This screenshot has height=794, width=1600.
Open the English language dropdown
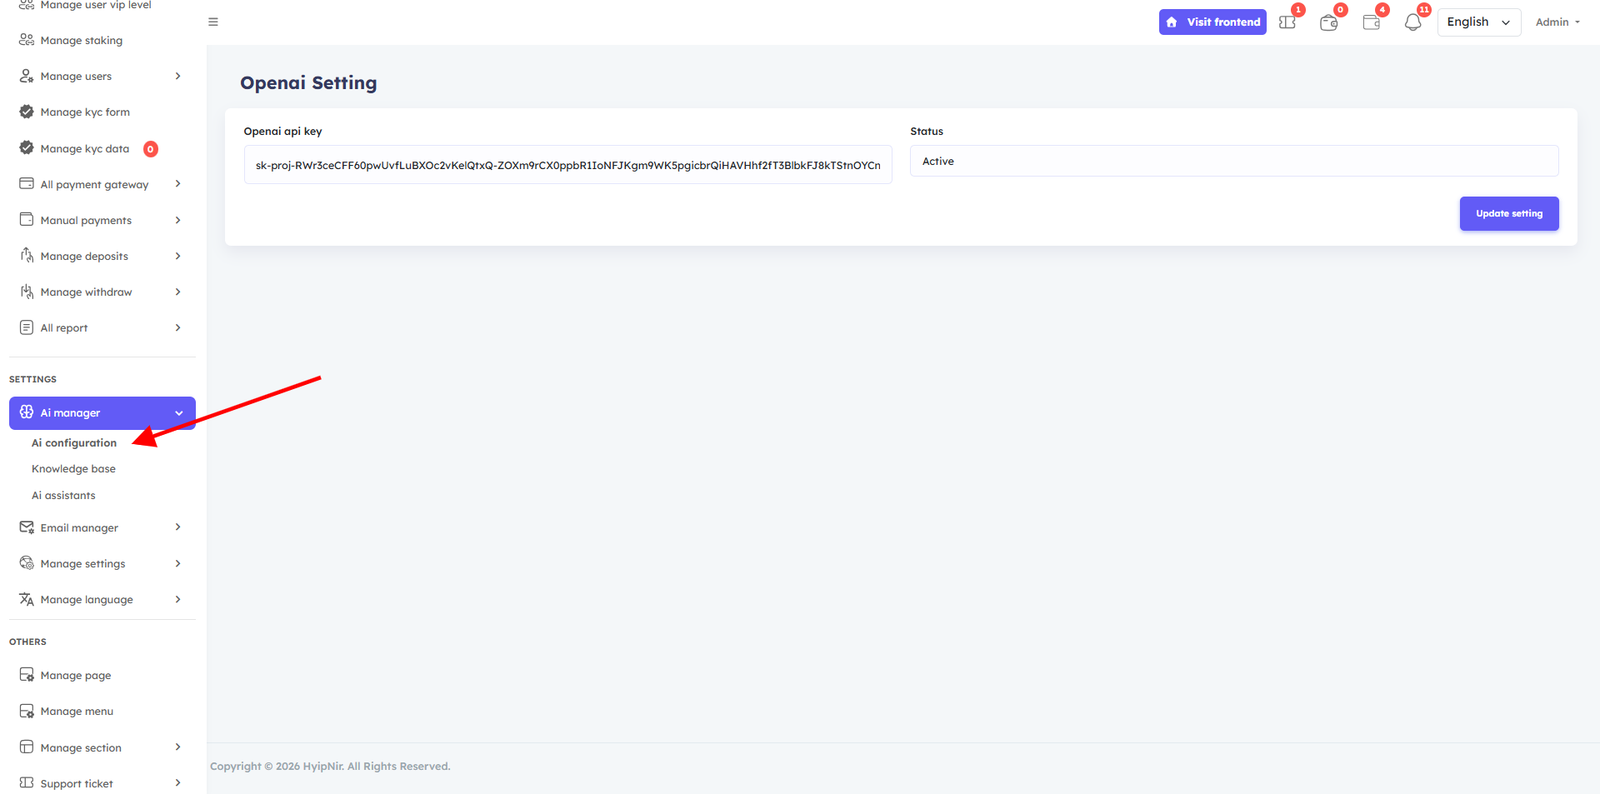tap(1478, 22)
